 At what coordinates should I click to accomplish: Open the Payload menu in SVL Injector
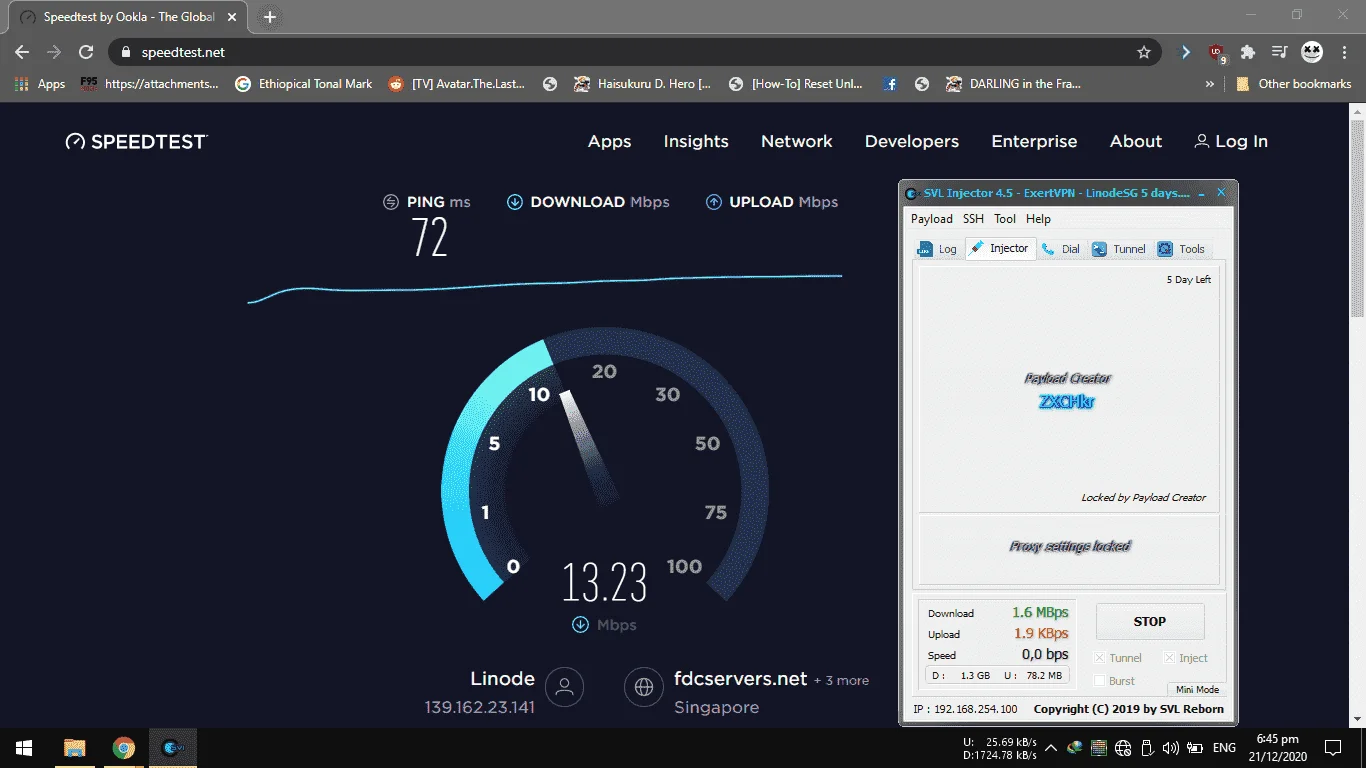click(932, 219)
